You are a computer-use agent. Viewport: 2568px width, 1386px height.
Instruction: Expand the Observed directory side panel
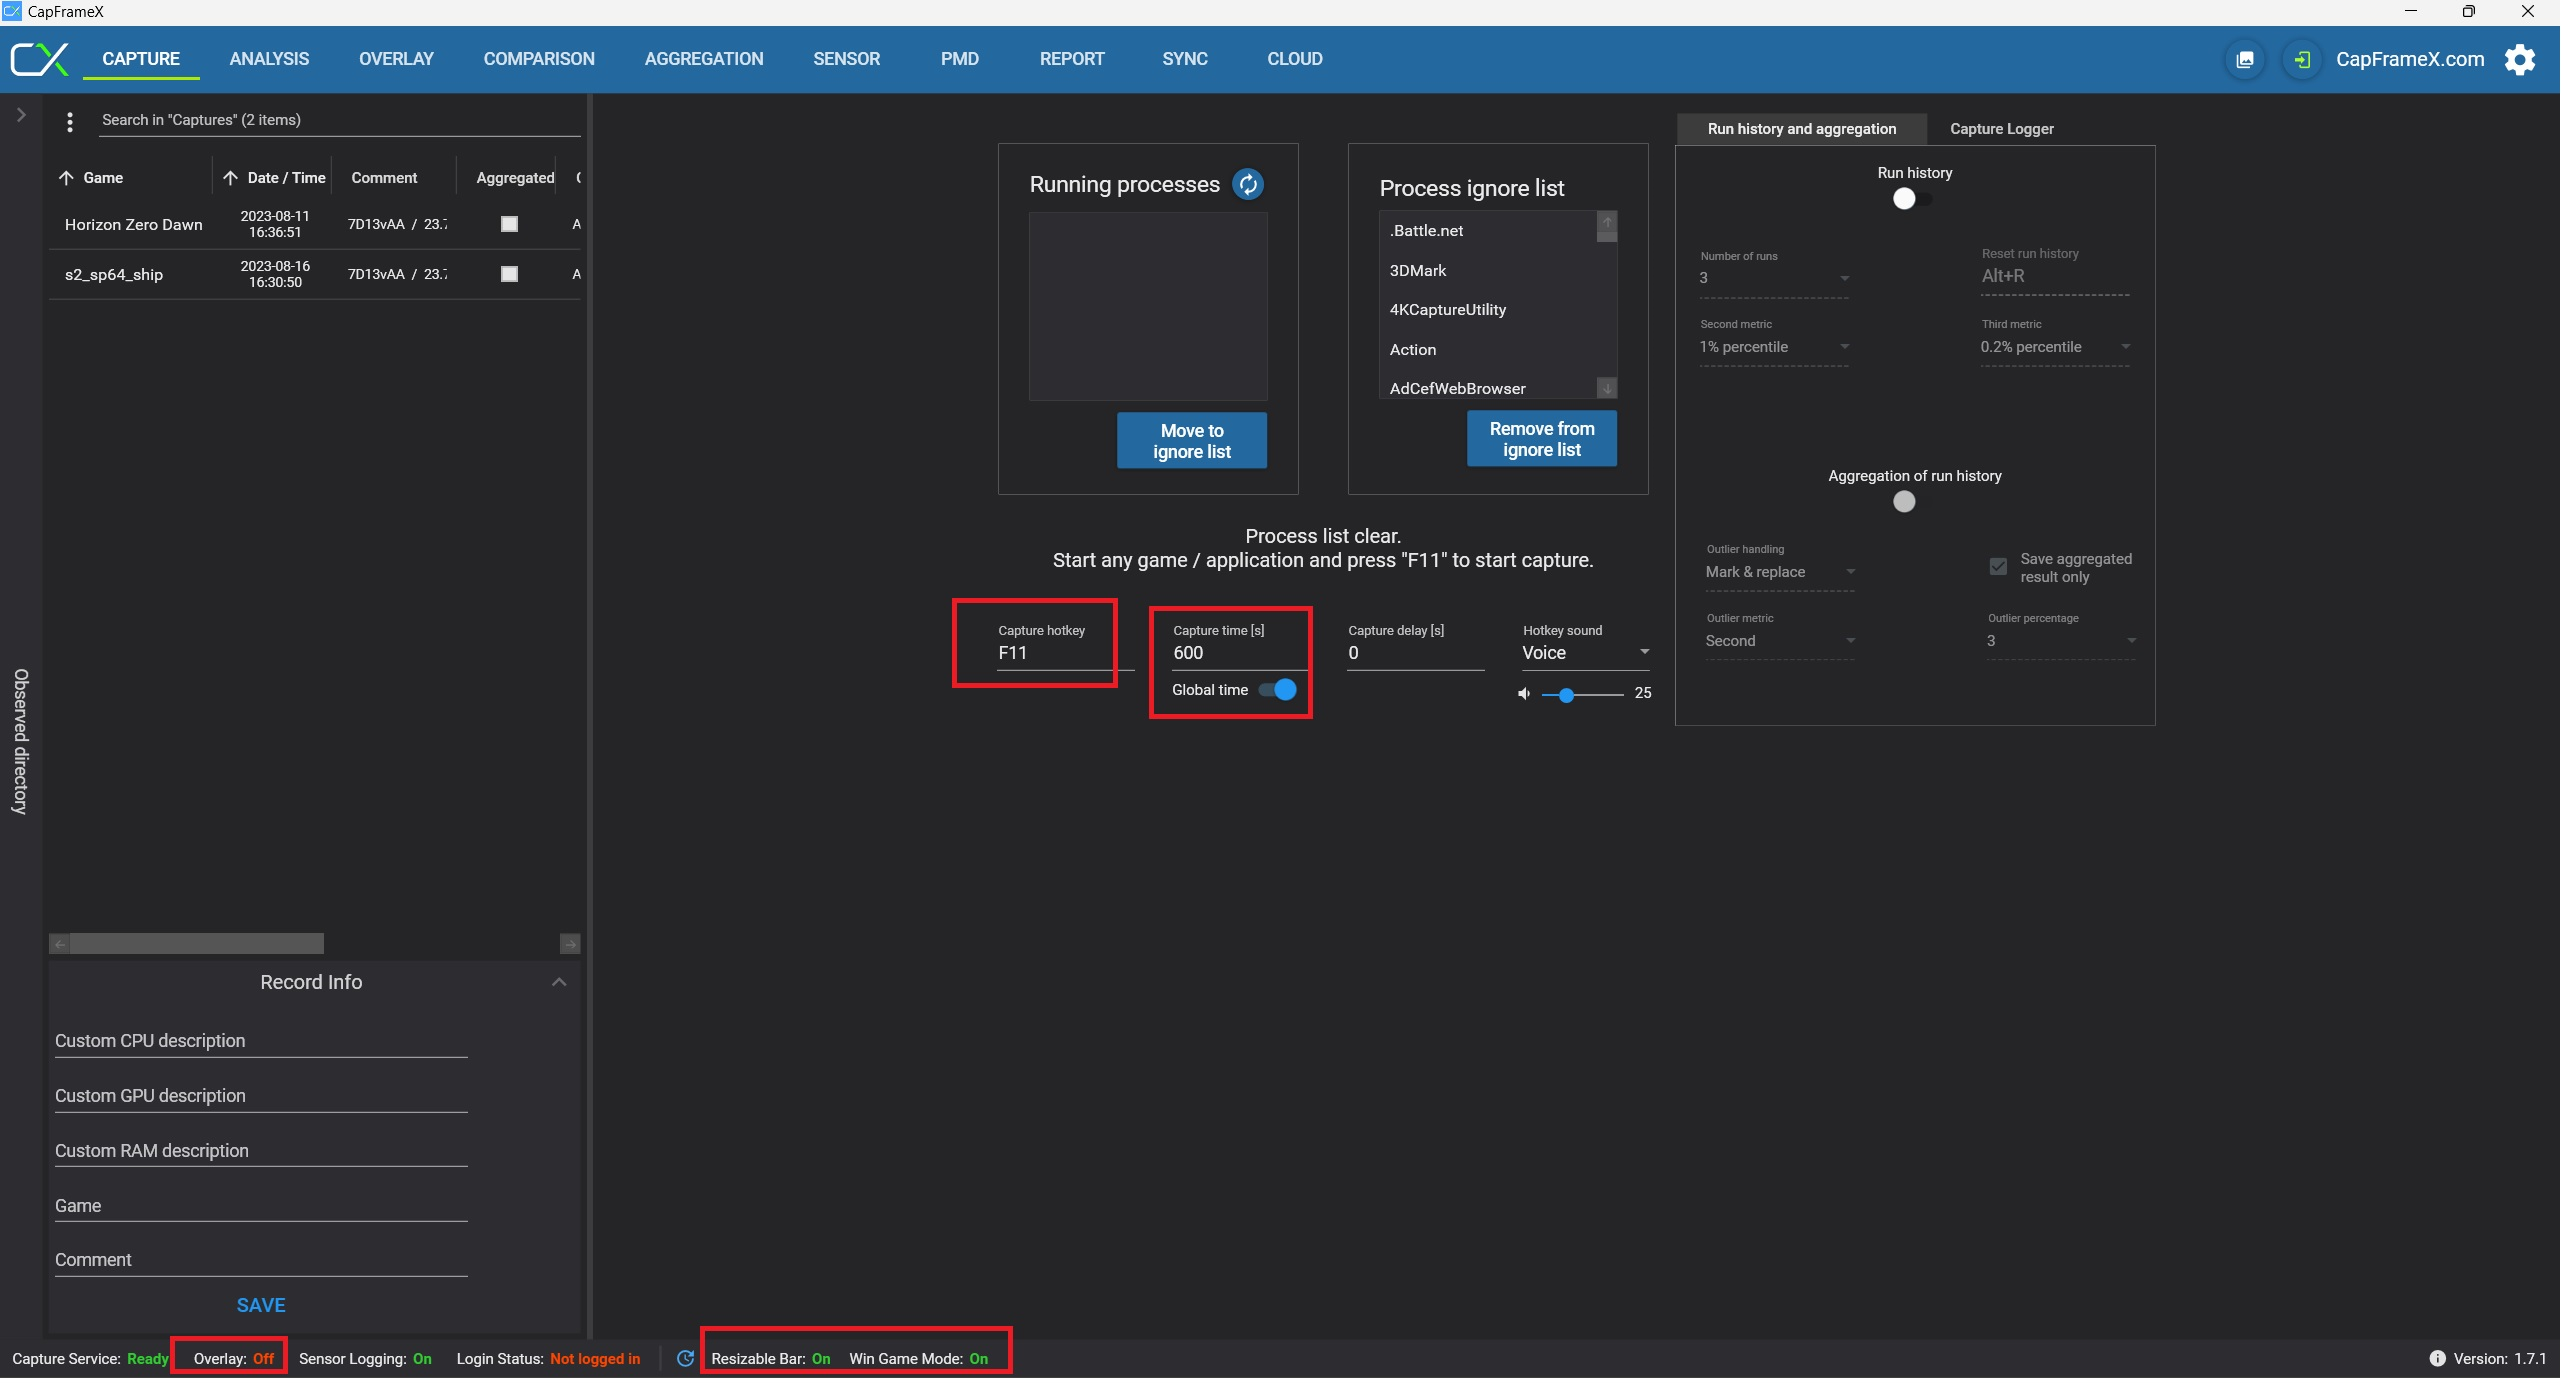(x=21, y=116)
